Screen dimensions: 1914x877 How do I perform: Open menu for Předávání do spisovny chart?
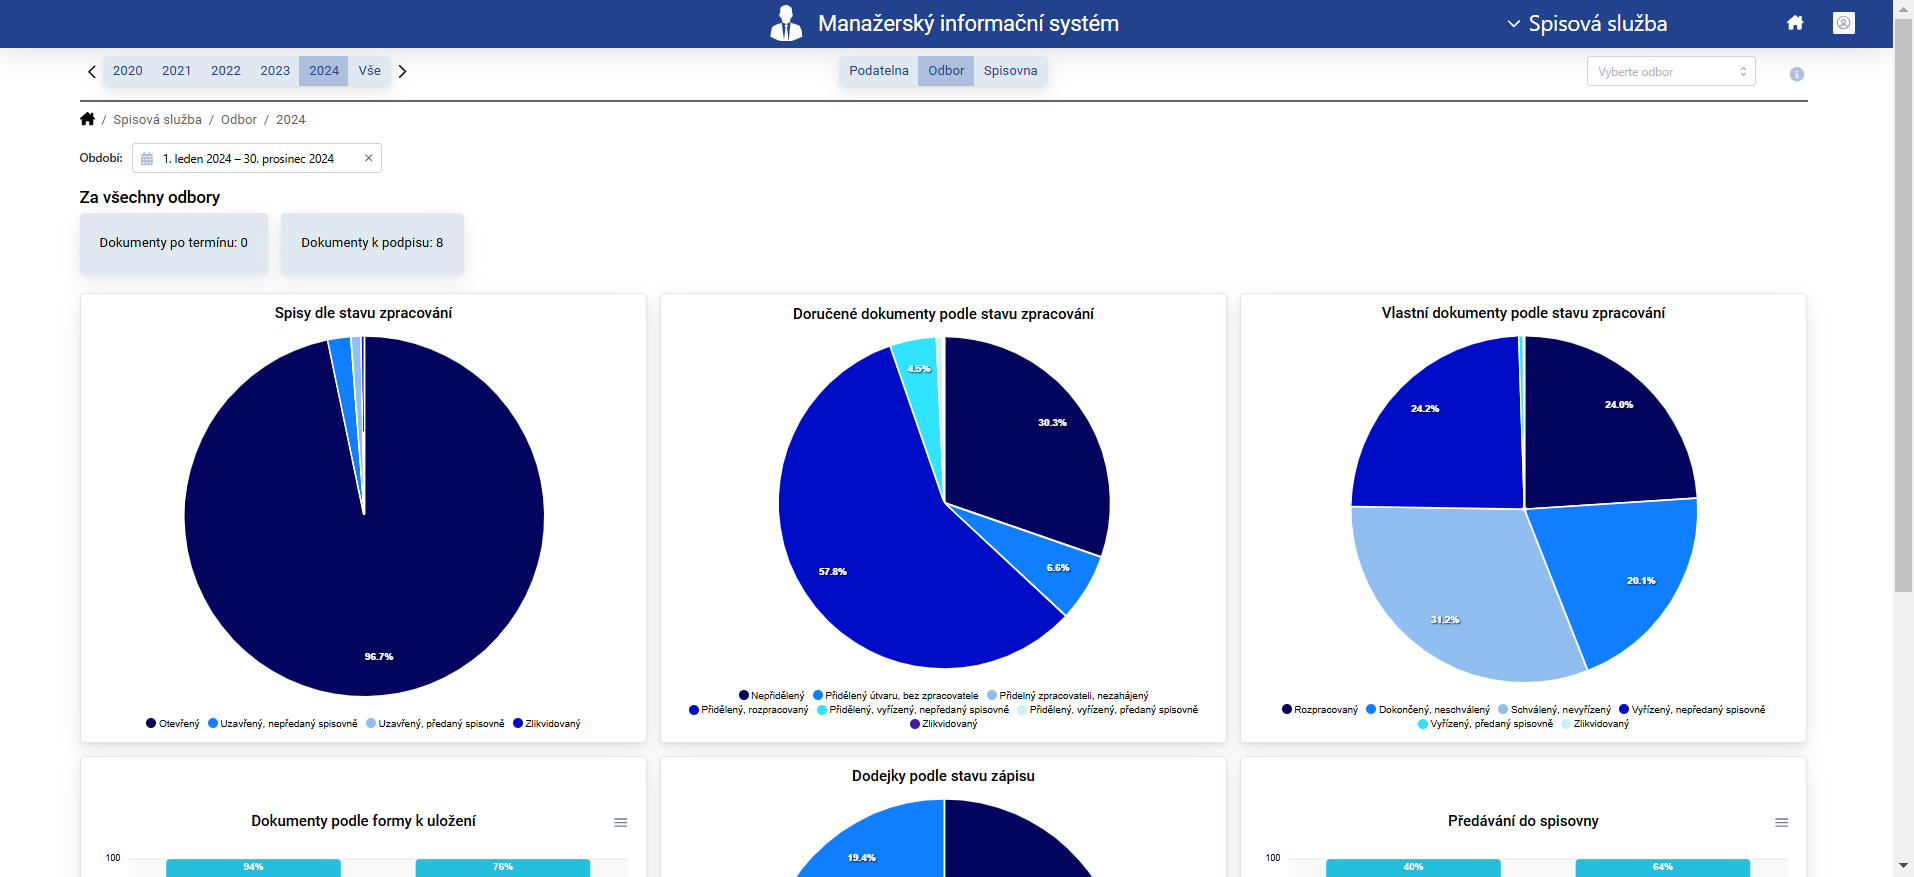(x=1780, y=822)
